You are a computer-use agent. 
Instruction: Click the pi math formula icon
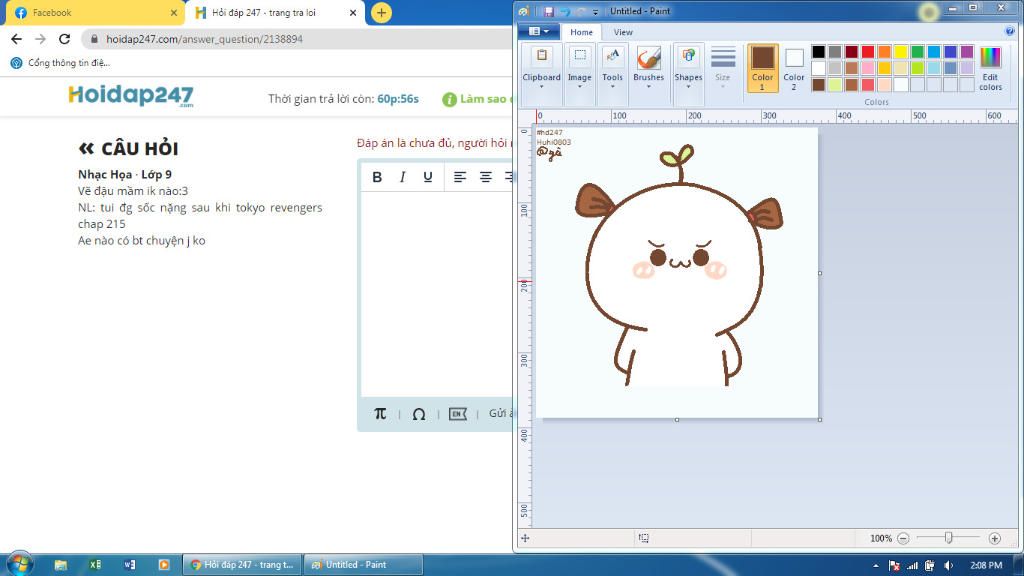tap(380, 414)
